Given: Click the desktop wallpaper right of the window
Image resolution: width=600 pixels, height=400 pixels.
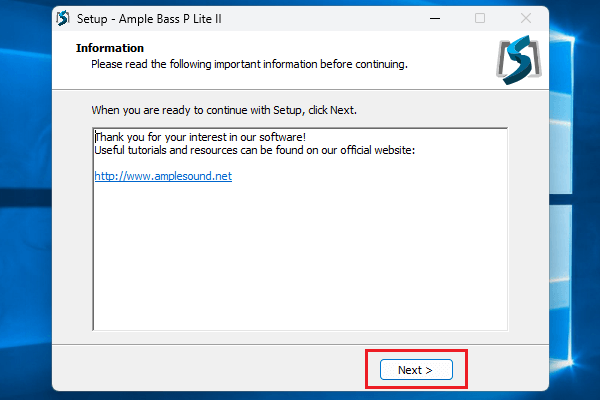Looking at the screenshot, I should [575, 200].
